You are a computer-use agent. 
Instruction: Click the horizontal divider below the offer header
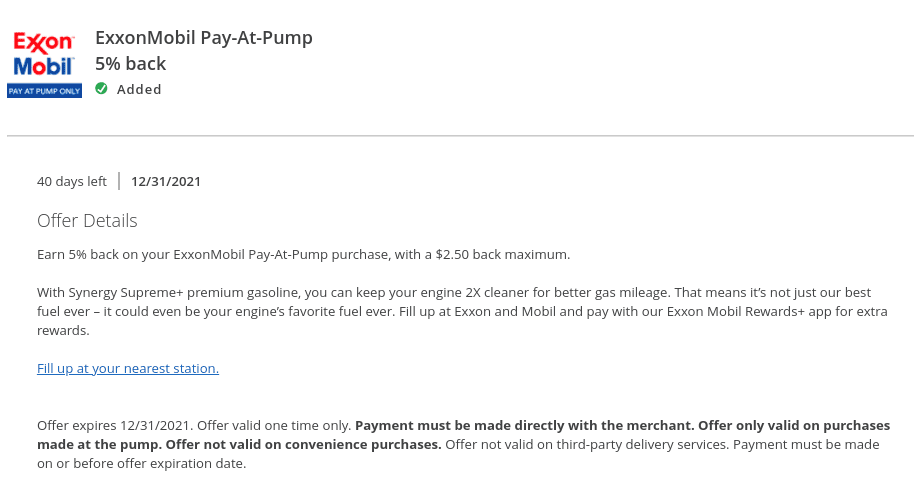tap(460, 136)
